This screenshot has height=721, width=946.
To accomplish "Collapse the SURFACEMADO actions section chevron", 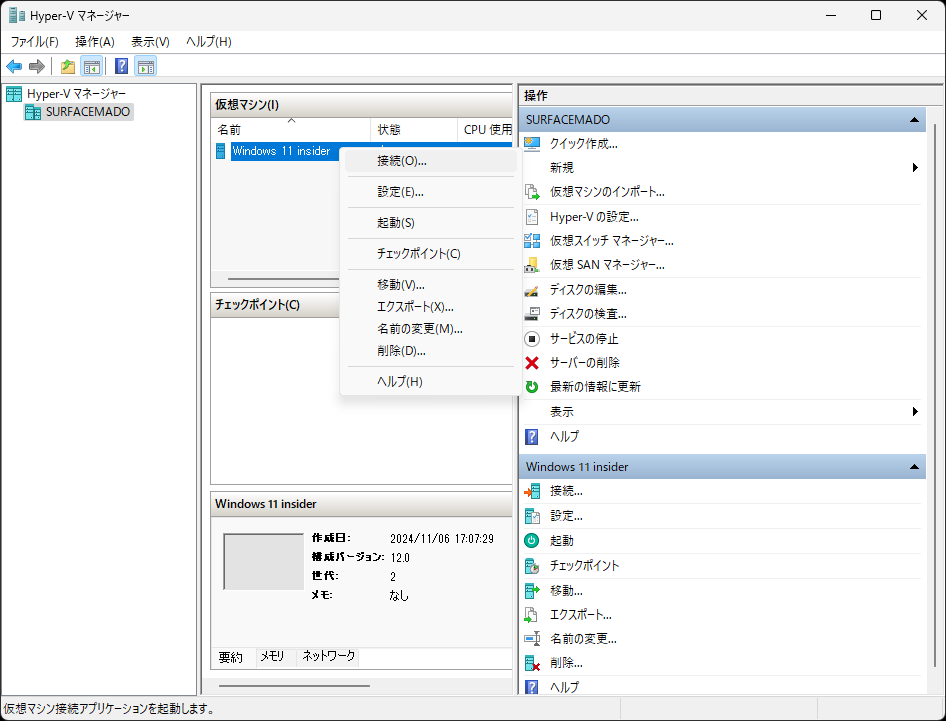I will pyautogui.click(x=914, y=119).
